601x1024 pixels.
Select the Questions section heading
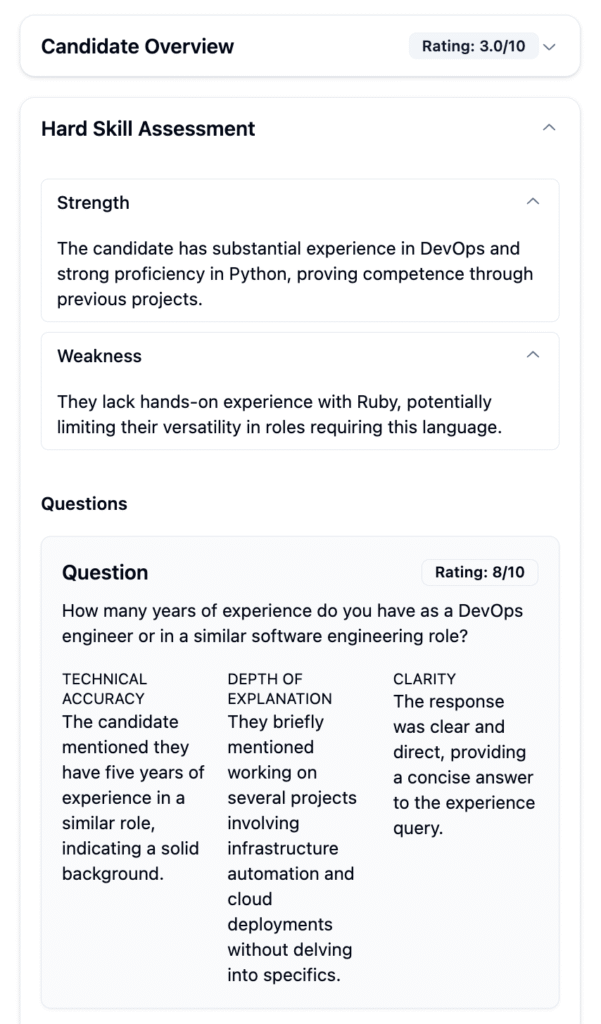pos(84,504)
